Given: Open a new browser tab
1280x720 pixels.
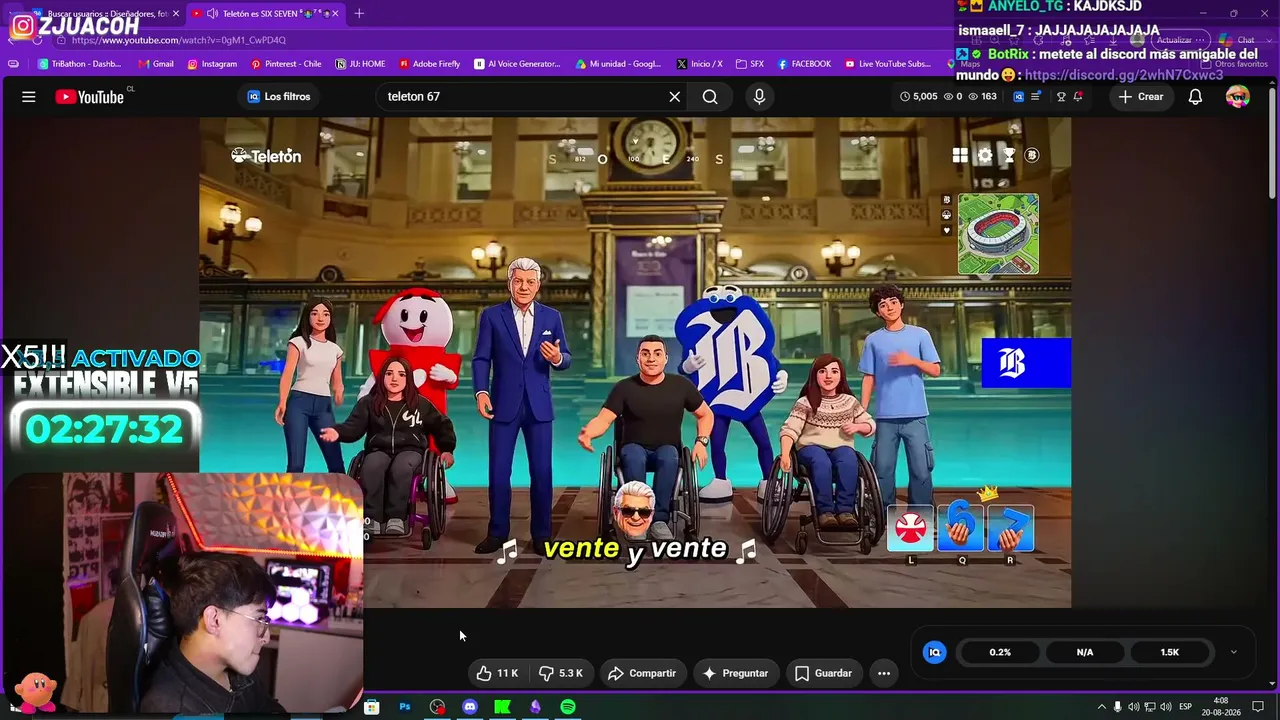Looking at the screenshot, I should click(359, 14).
